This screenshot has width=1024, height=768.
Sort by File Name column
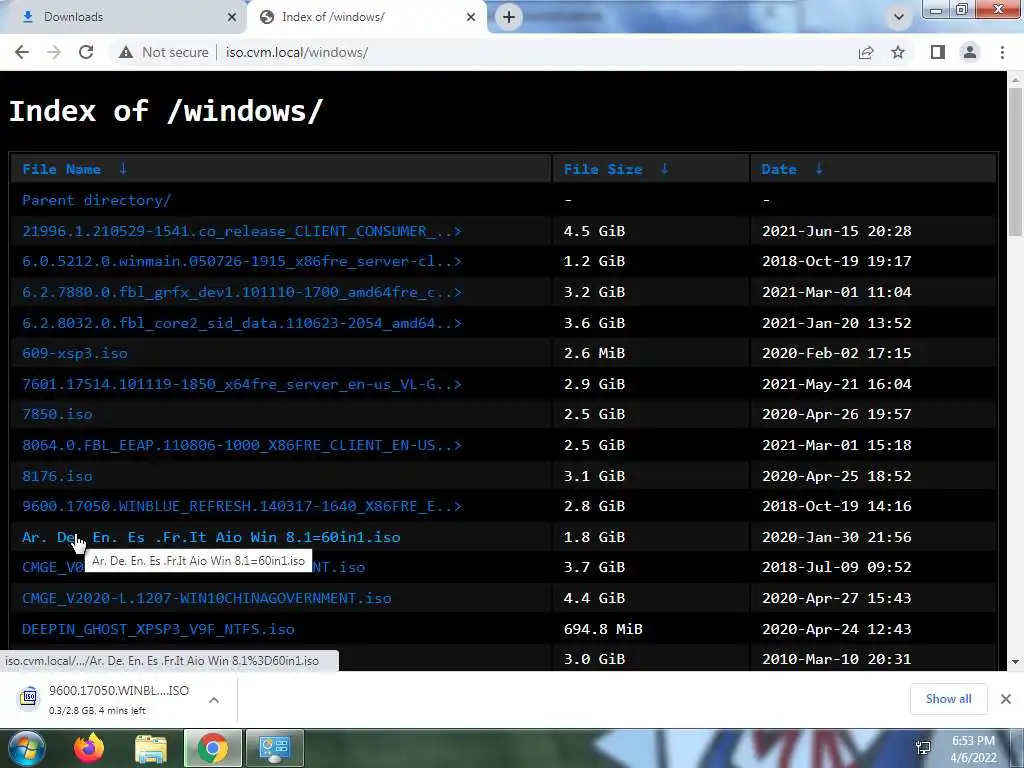(61, 169)
